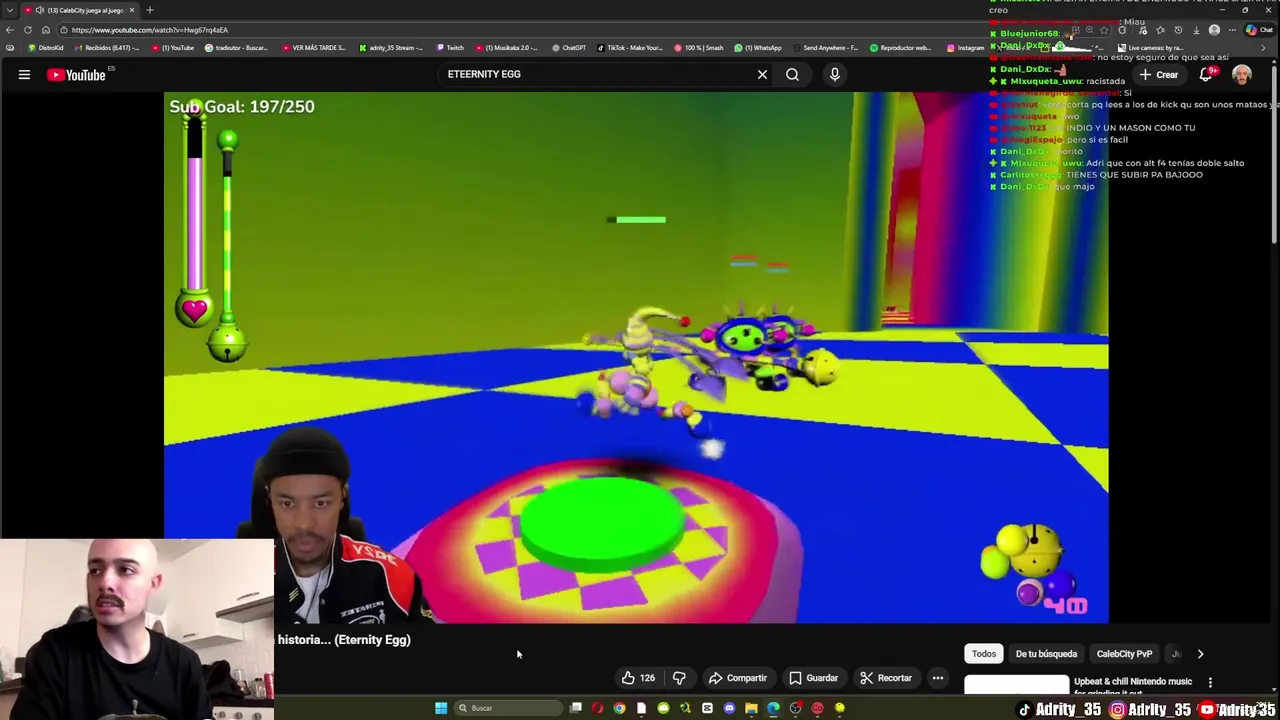
Task: Share the video using Compartir
Action: 738,678
